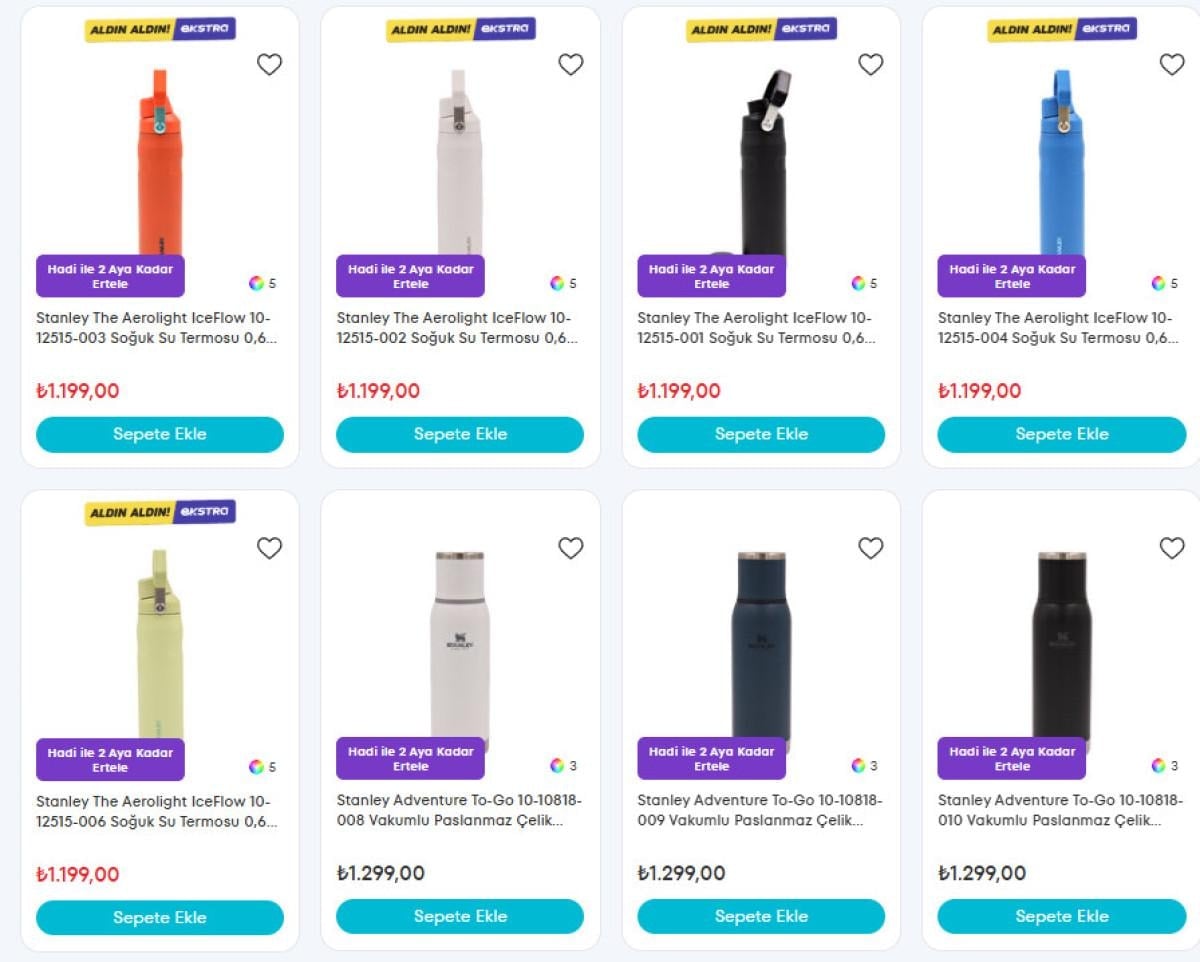Add navy Adventure To-Go 10-10818-009 to favorites

871,548
